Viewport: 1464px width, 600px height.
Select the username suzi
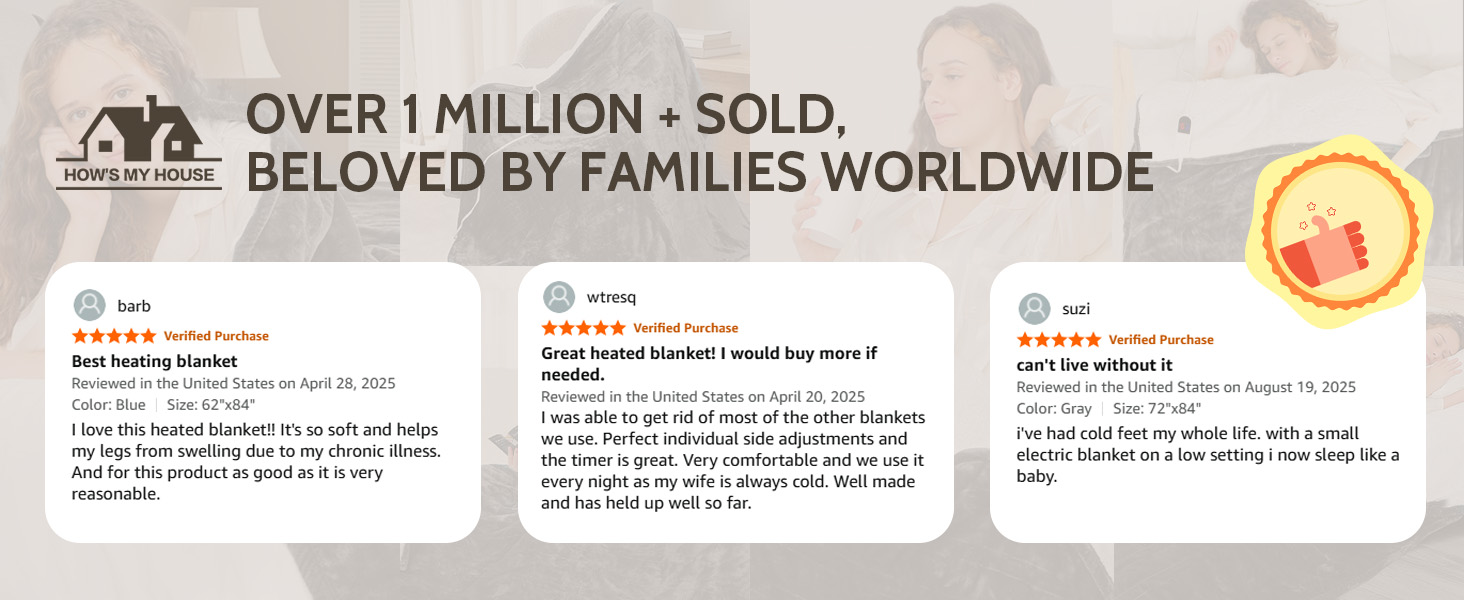(x=1076, y=309)
